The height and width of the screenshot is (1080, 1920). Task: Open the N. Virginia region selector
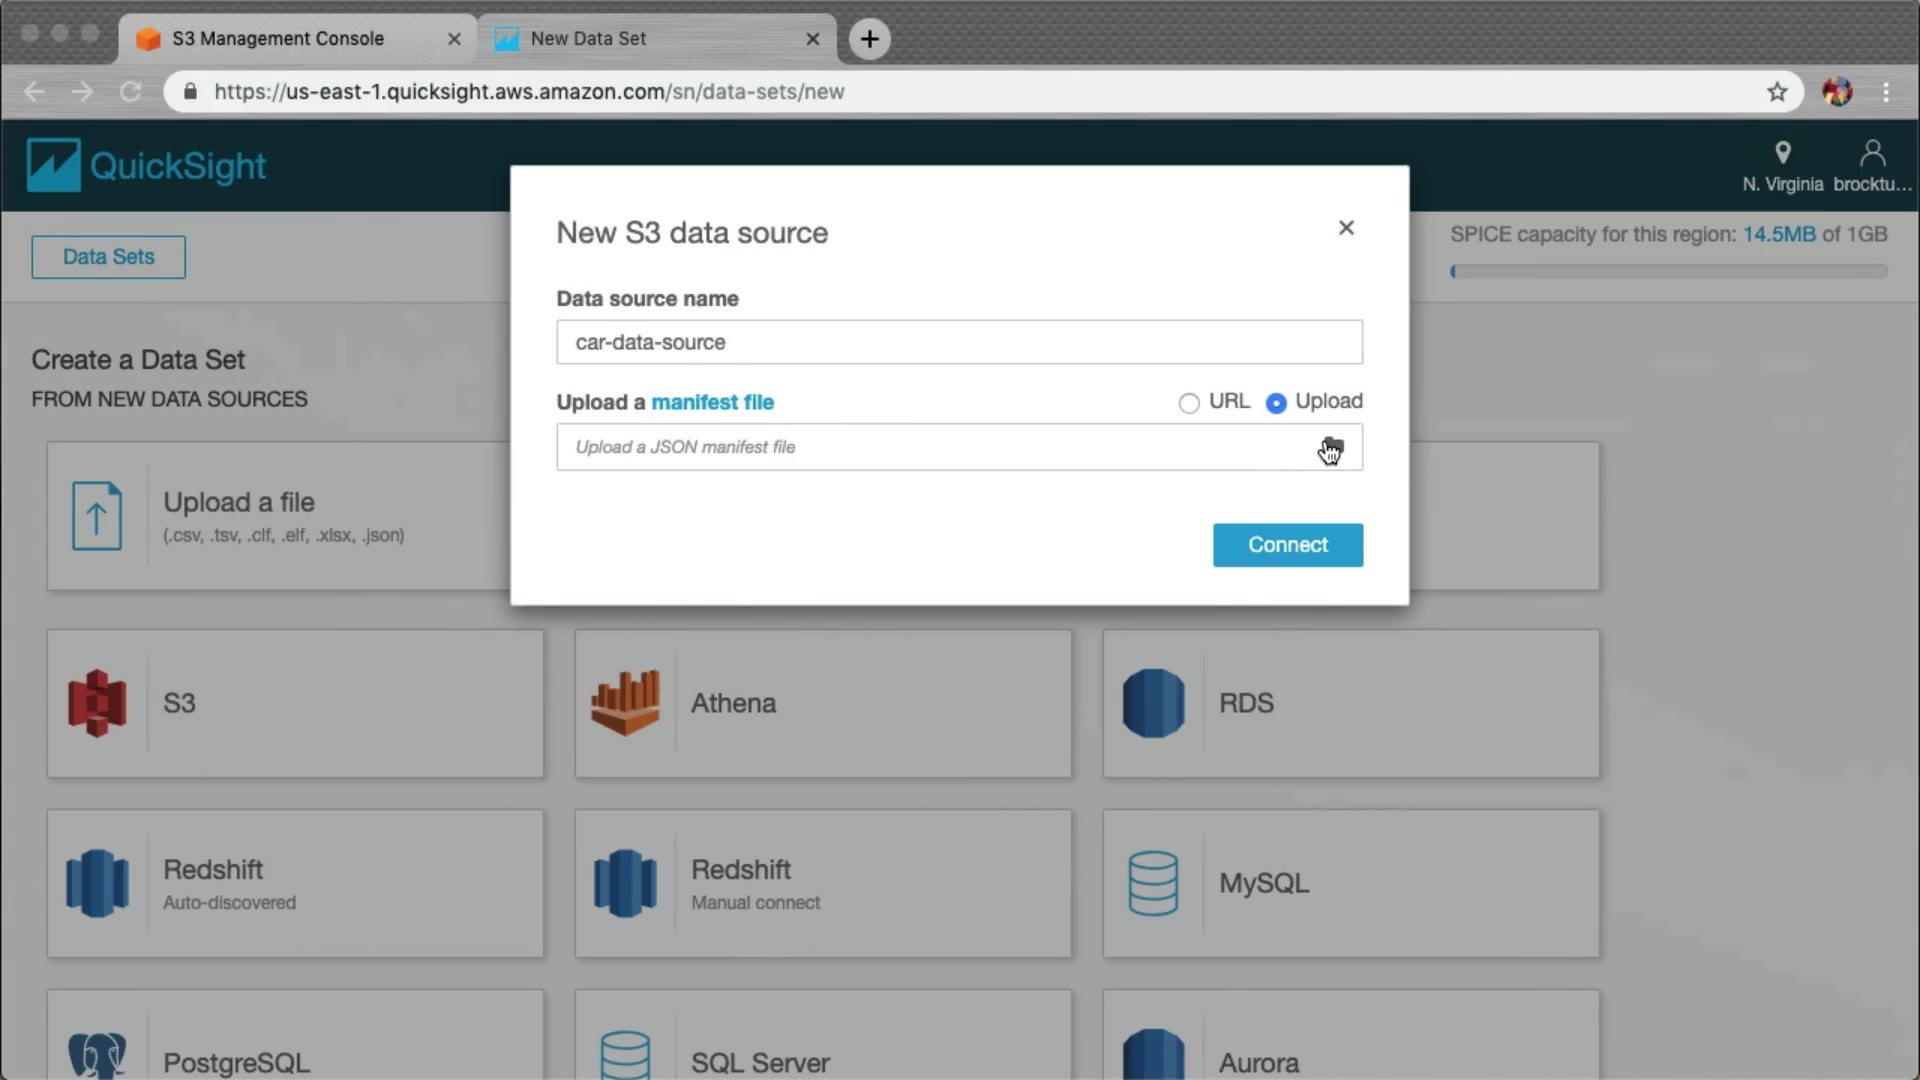click(1782, 166)
